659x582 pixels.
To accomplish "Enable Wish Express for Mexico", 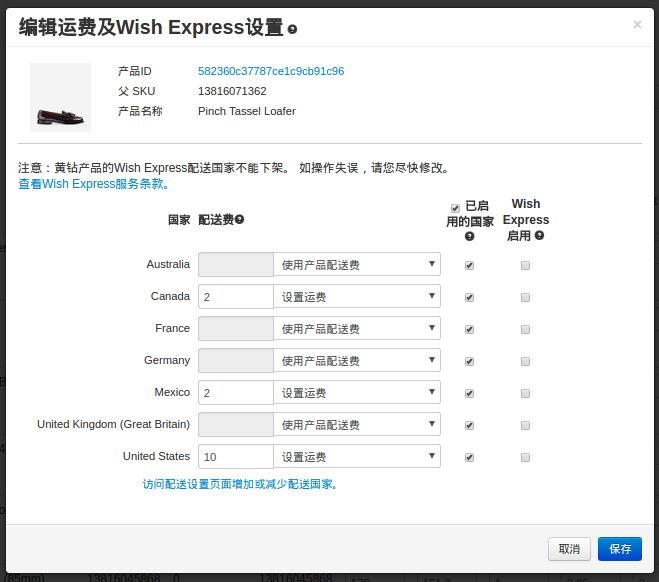I will coord(525,393).
